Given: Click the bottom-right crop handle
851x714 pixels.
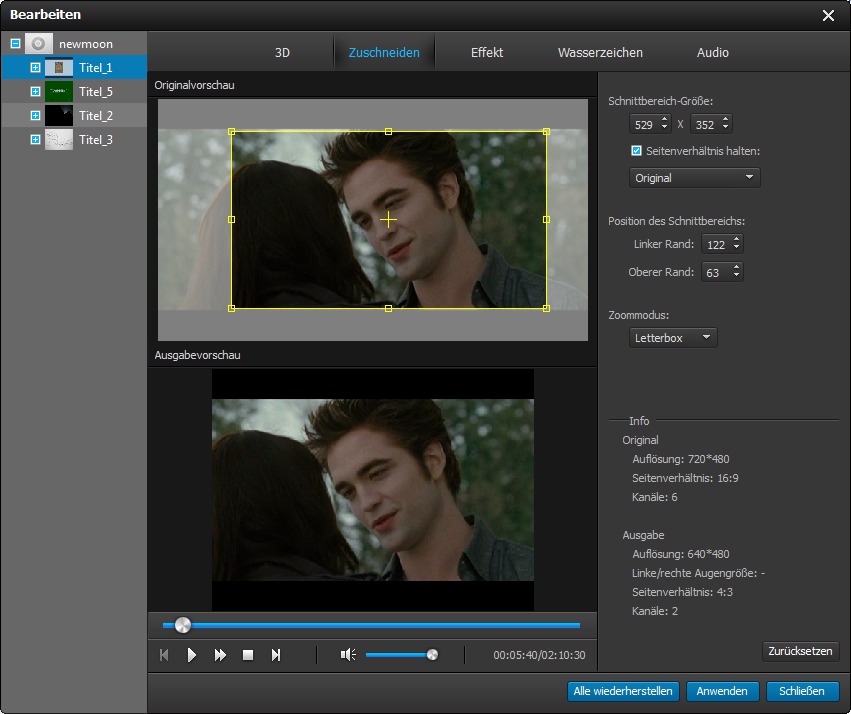Looking at the screenshot, I should [547, 308].
